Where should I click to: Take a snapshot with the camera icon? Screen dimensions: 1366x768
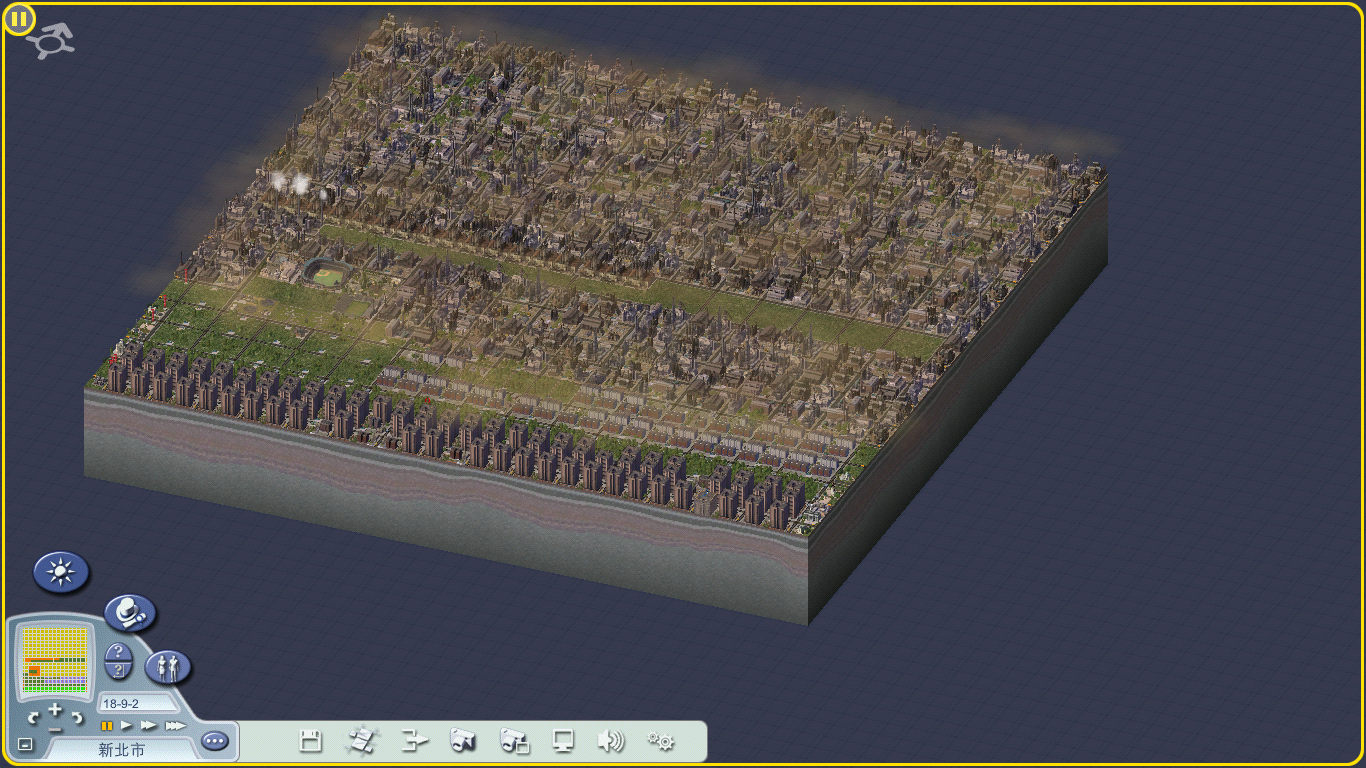pos(462,741)
